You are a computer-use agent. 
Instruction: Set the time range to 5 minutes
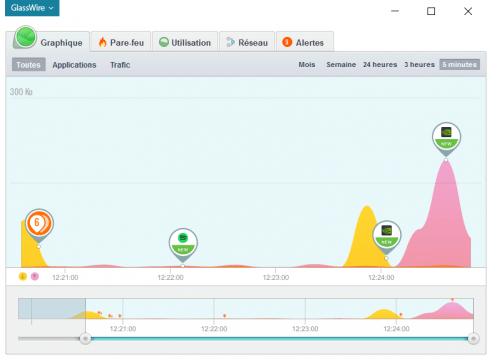click(460, 64)
